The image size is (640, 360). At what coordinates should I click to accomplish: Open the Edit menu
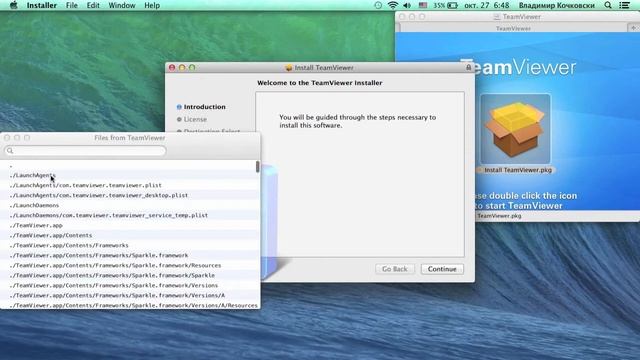pyautogui.click(x=93, y=5)
